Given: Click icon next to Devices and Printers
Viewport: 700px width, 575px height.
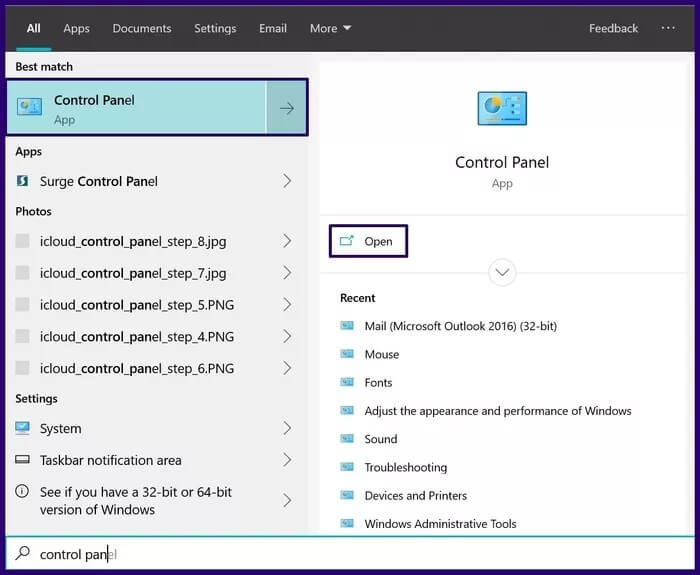Looking at the screenshot, I should pos(347,495).
